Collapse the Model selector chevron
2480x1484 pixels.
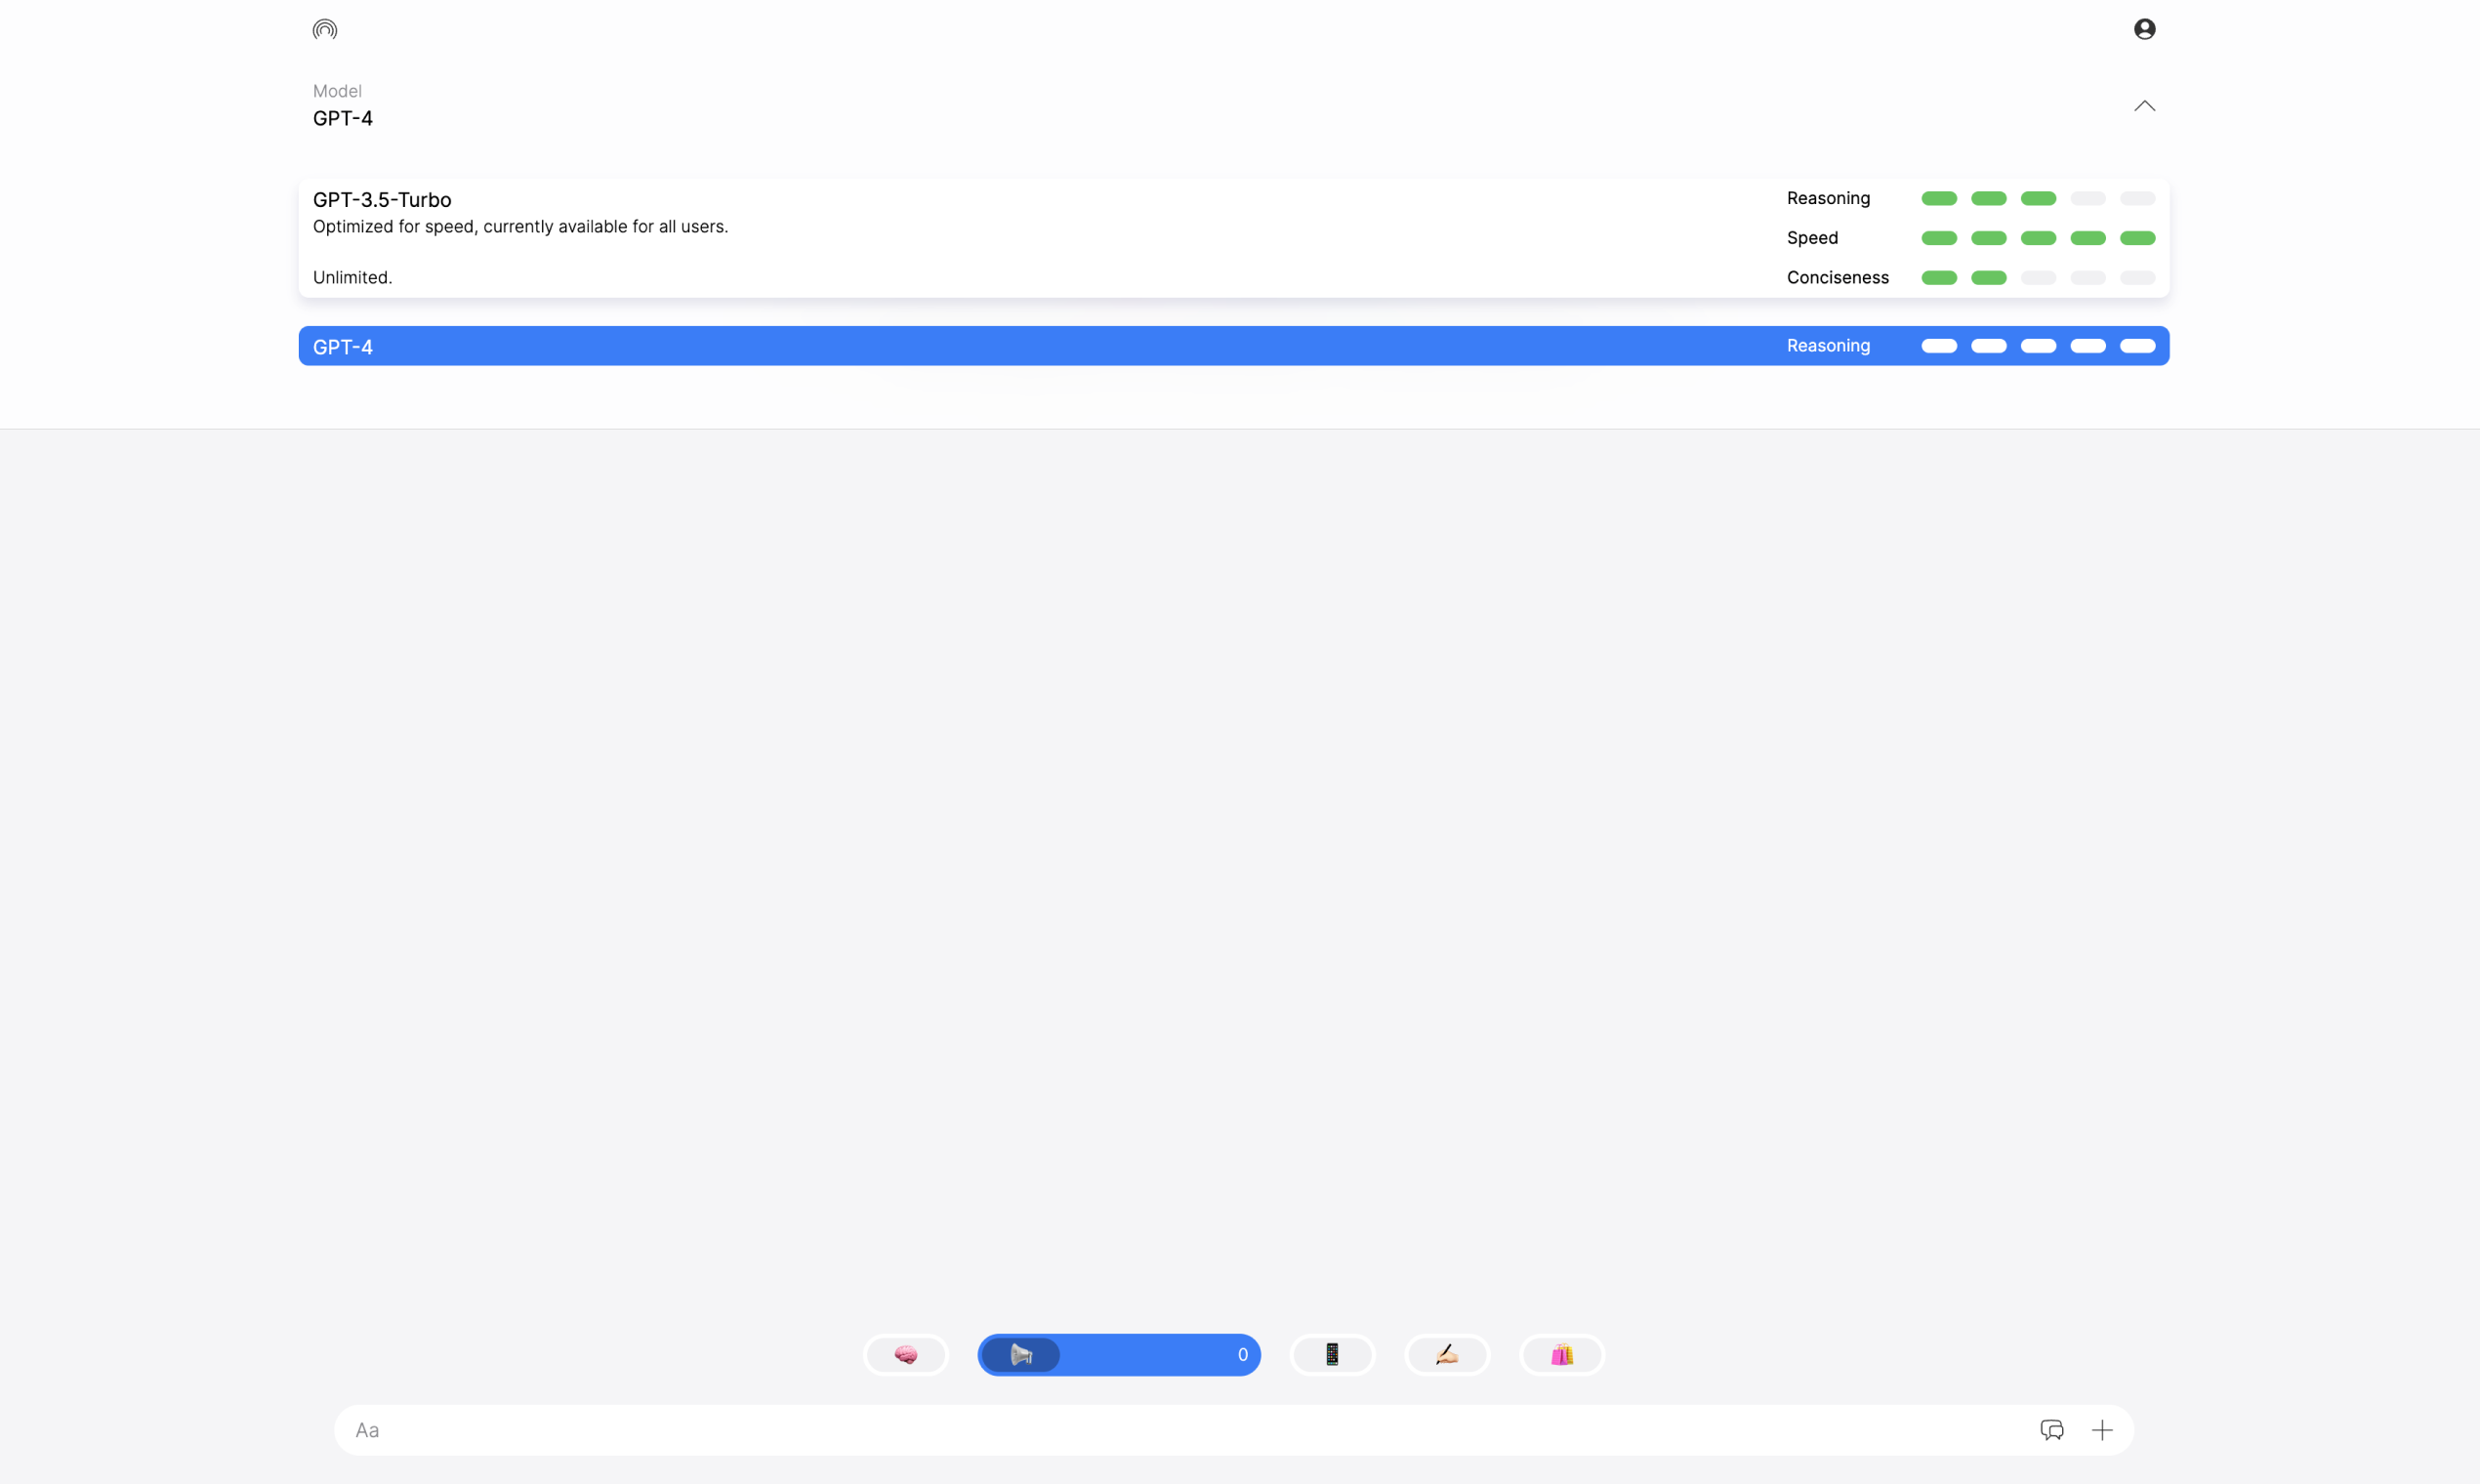[2144, 106]
